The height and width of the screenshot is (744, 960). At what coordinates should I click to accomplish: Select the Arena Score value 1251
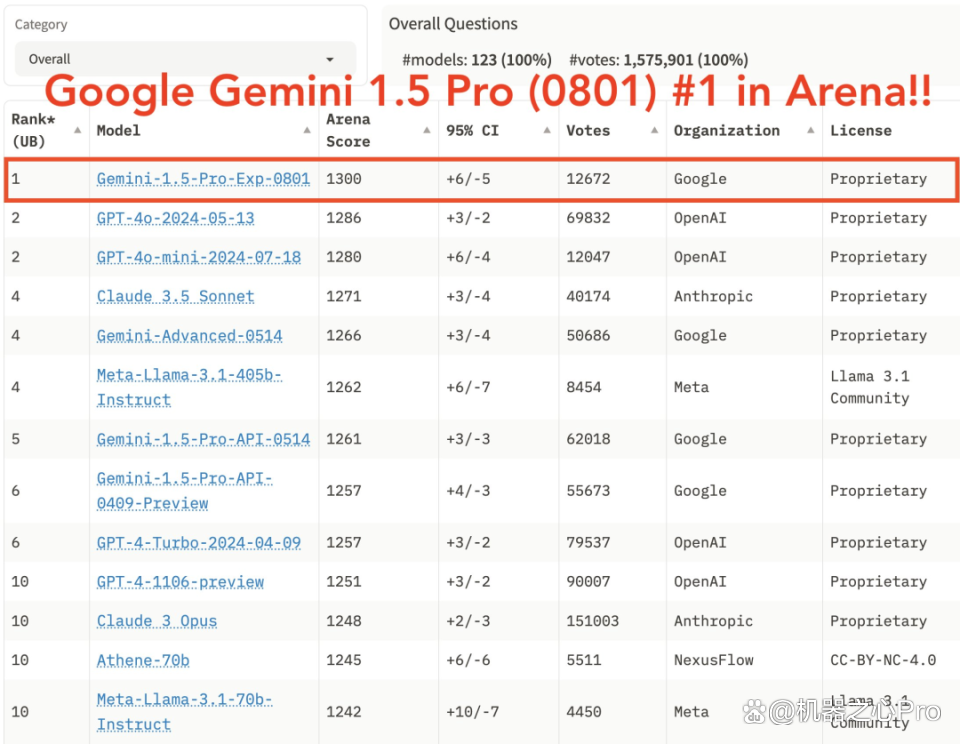(x=344, y=582)
